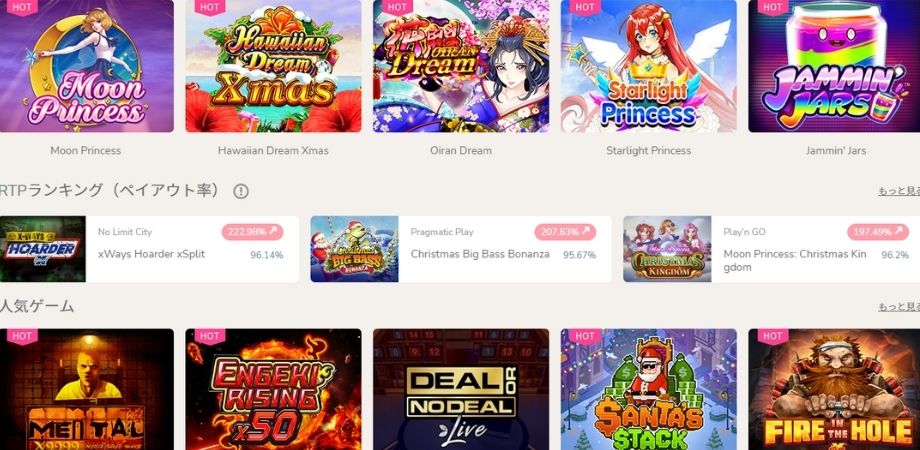This screenshot has height=450, width=920.
Task: Click HOT badge on Santa's Stack
Action: pyautogui.click(x=585, y=336)
